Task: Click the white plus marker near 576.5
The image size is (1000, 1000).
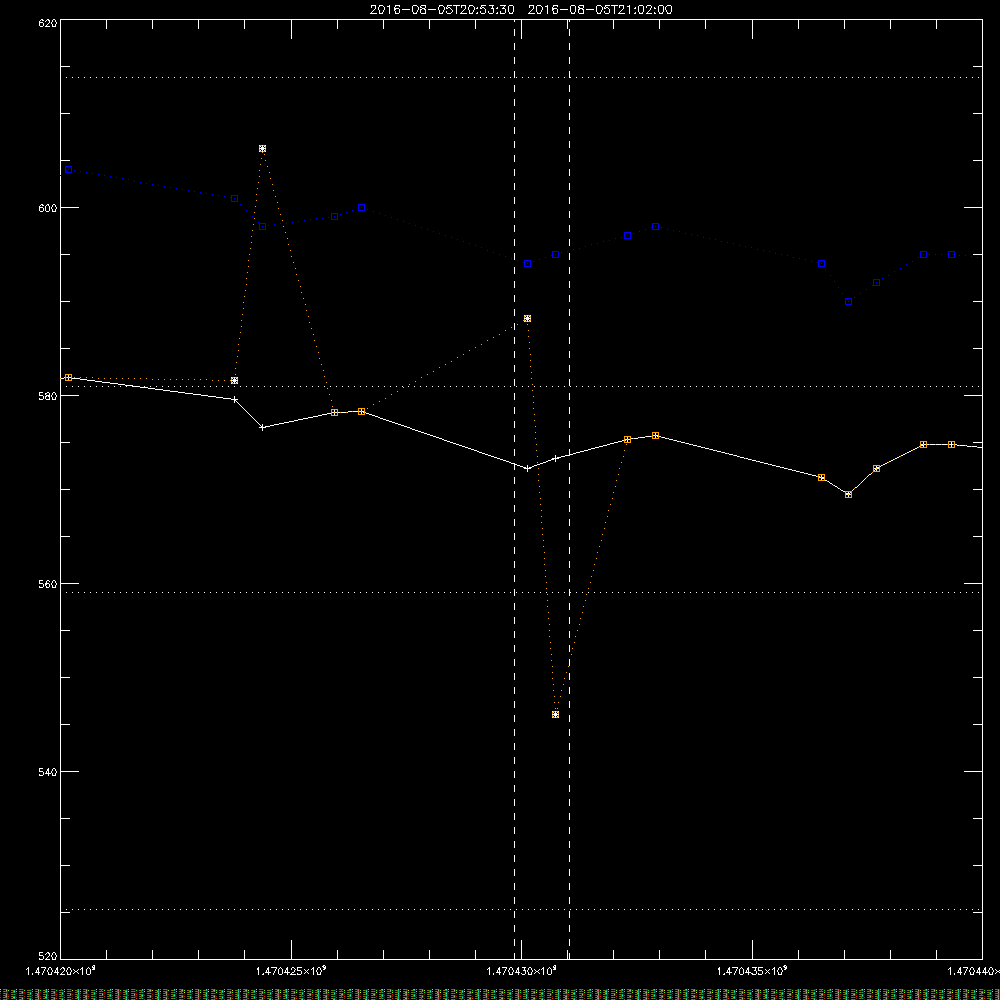Action: (262, 427)
